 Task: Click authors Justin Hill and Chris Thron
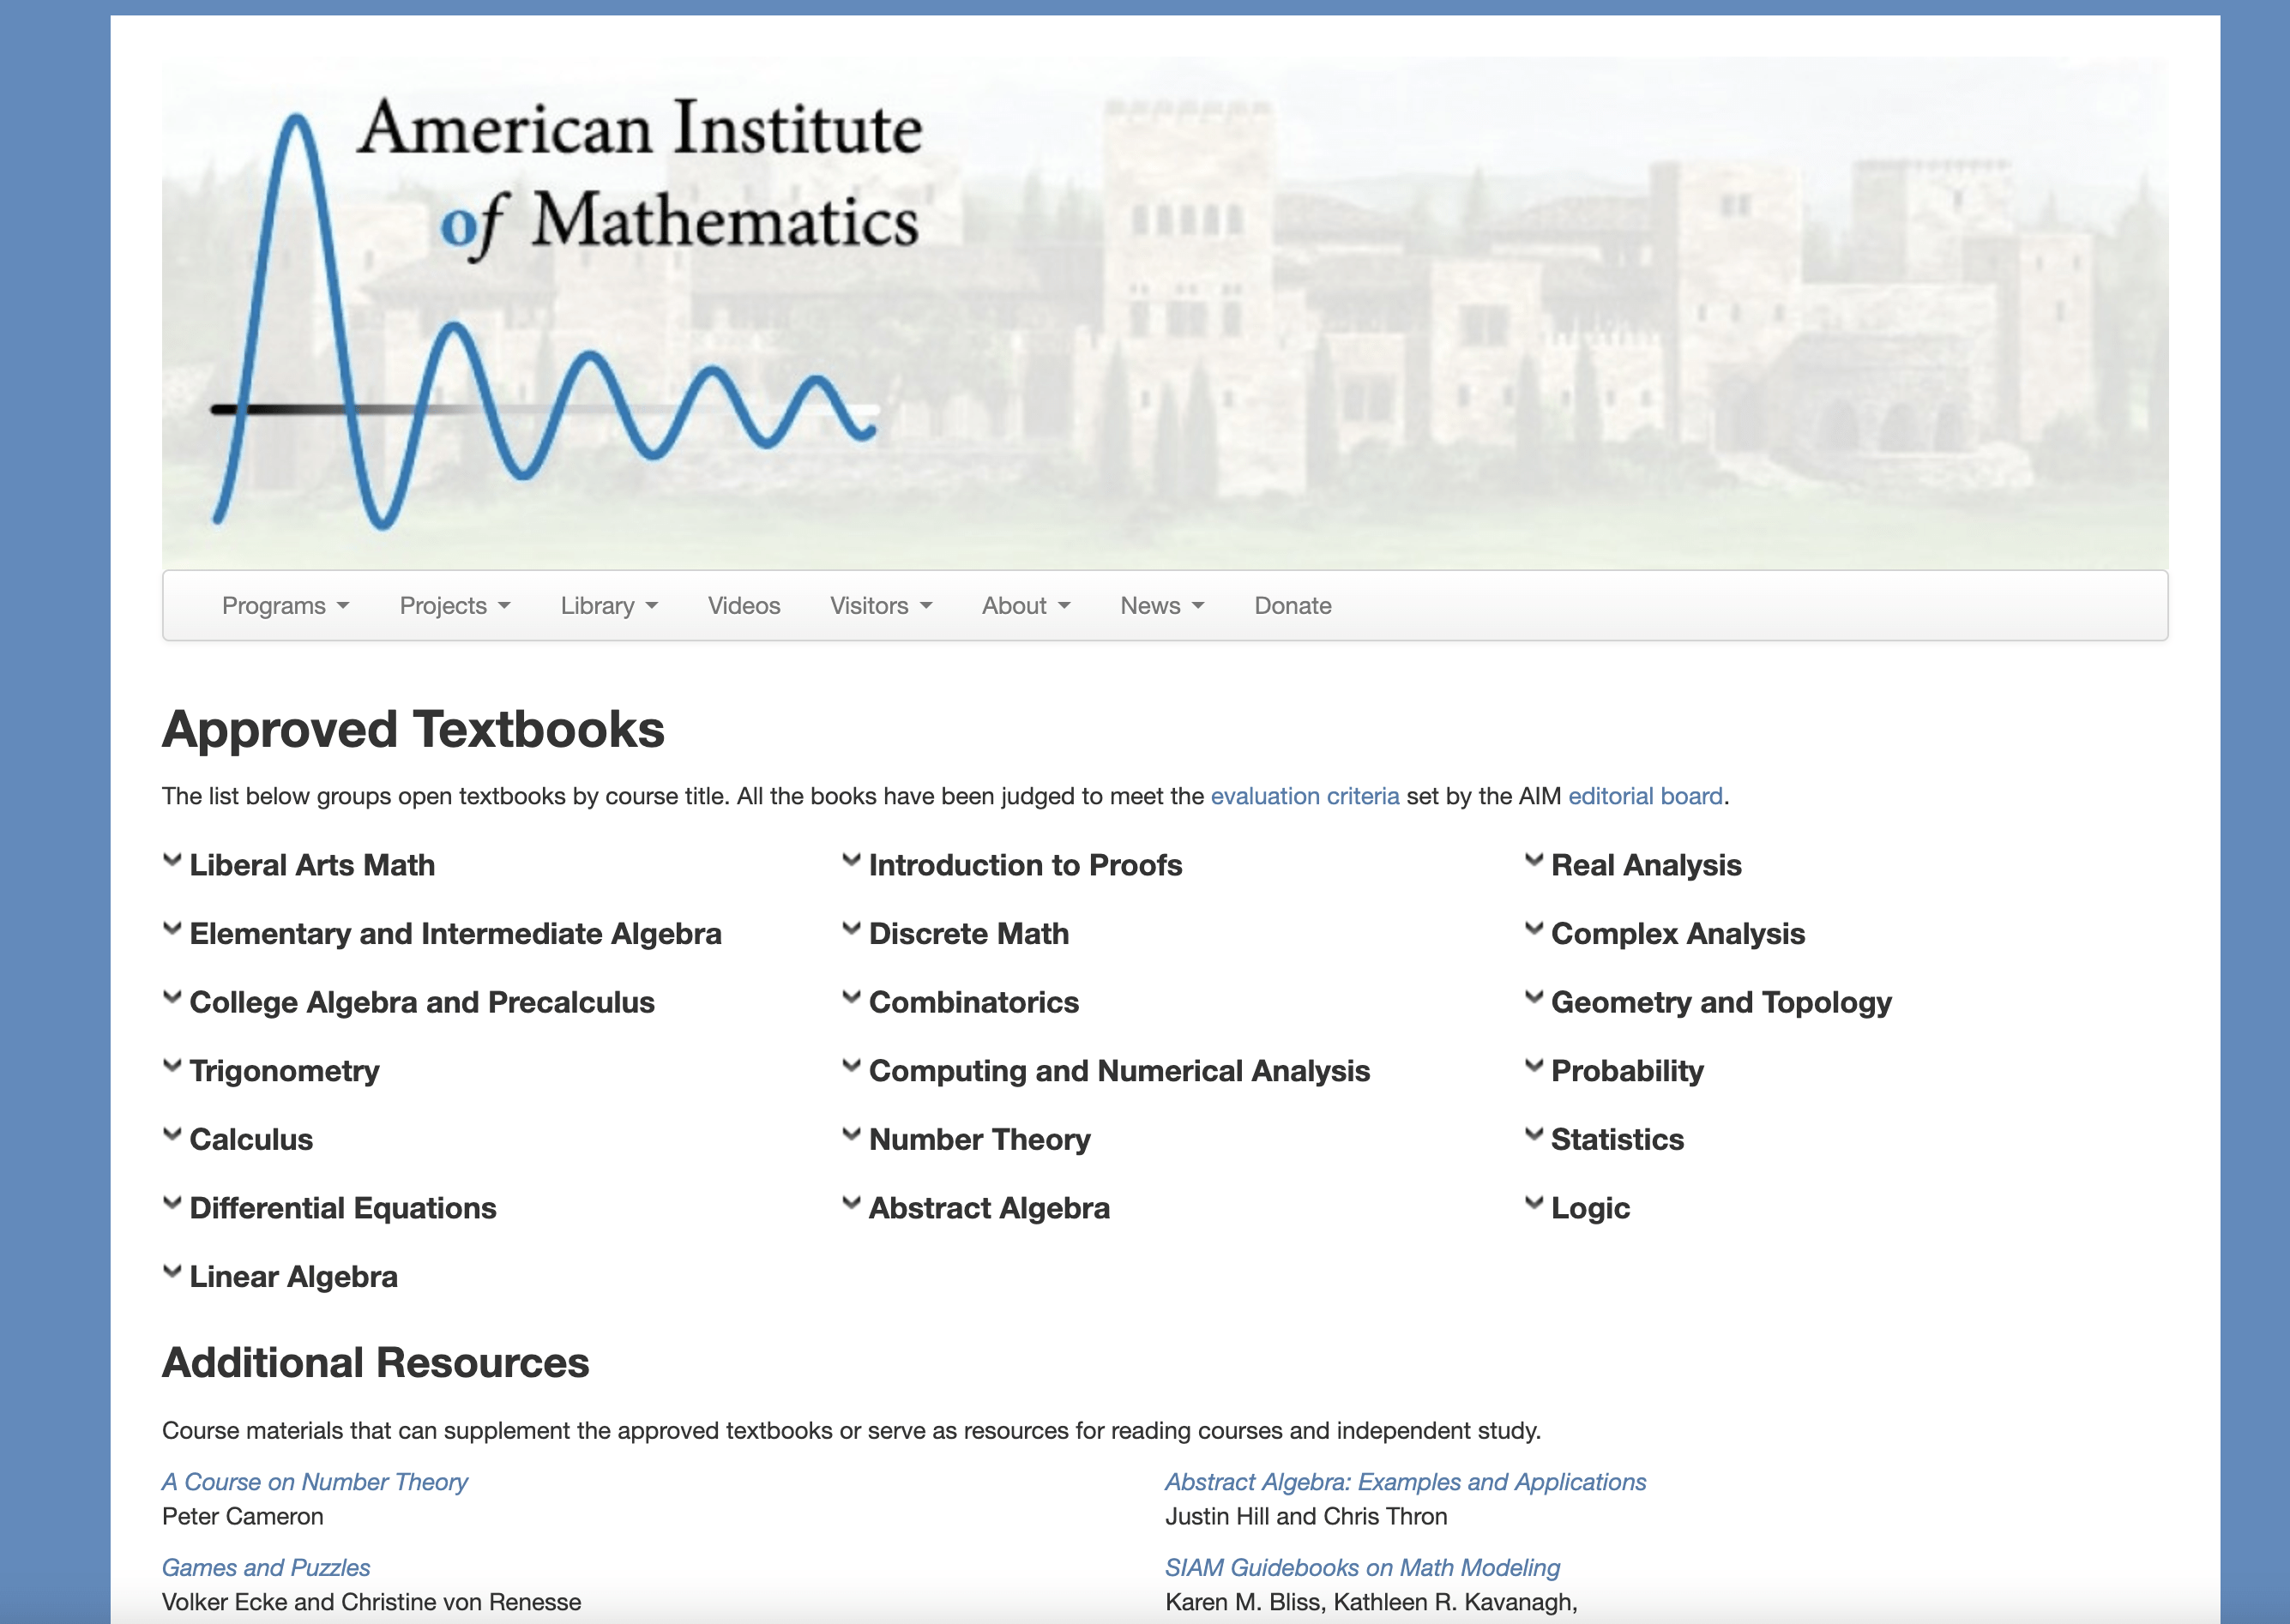tap(1306, 1516)
